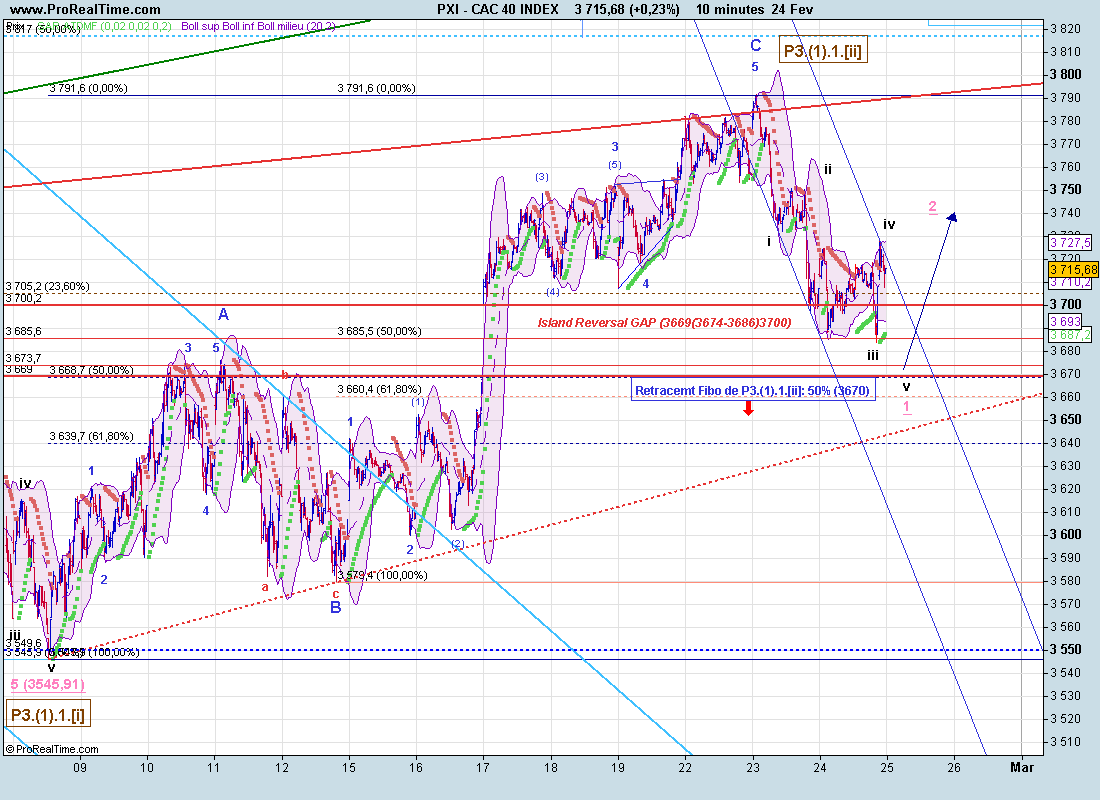This screenshot has height=800, width=1100.
Task: Click the PXI - CAC 40 INDEX title
Action: [497, 9]
